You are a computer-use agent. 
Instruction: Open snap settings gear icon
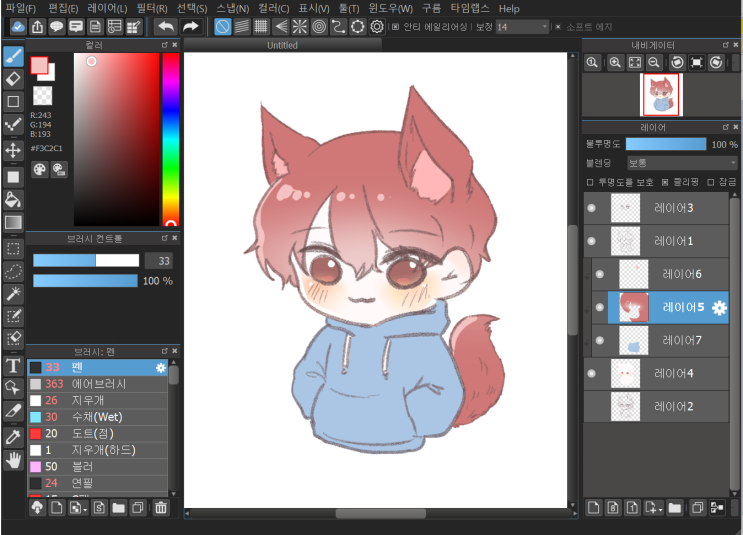[x=377, y=27]
